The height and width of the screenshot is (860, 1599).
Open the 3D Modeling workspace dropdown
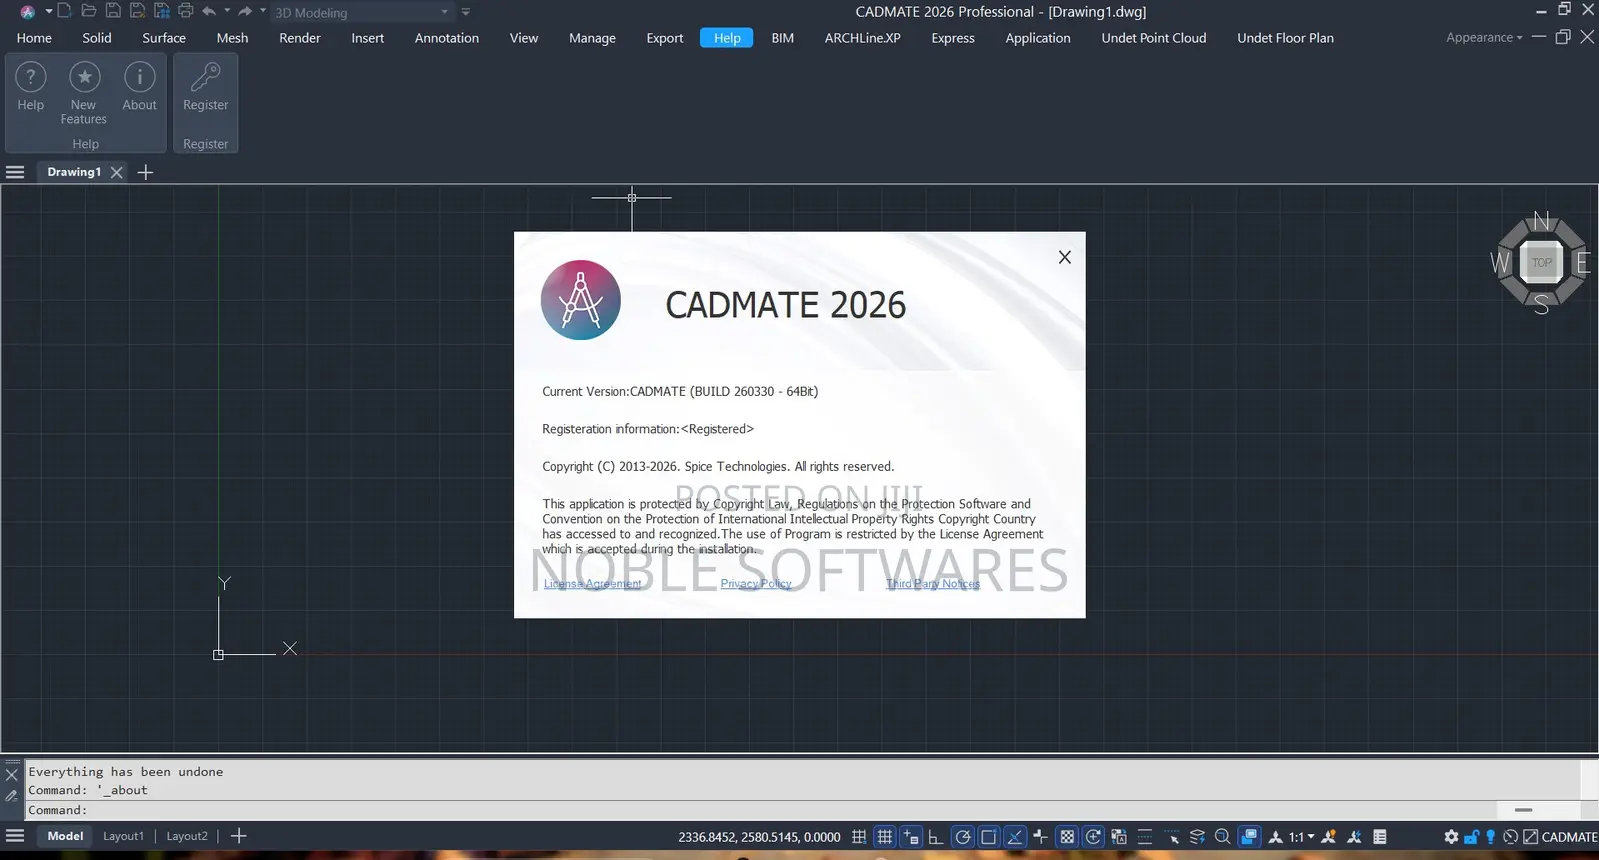pyautogui.click(x=363, y=12)
